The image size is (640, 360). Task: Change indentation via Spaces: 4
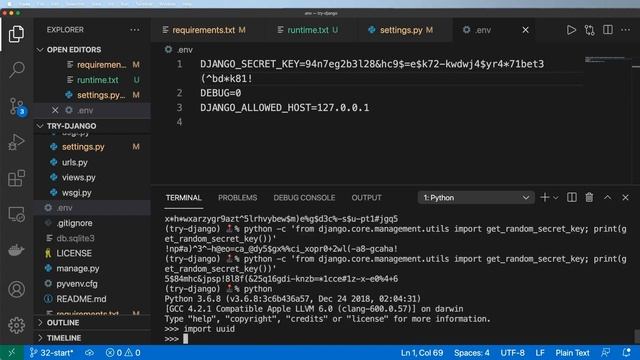coord(471,353)
